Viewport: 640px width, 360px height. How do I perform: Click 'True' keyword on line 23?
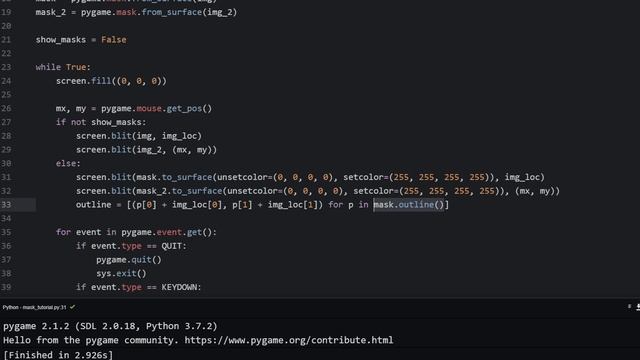[x=76, y=67]
